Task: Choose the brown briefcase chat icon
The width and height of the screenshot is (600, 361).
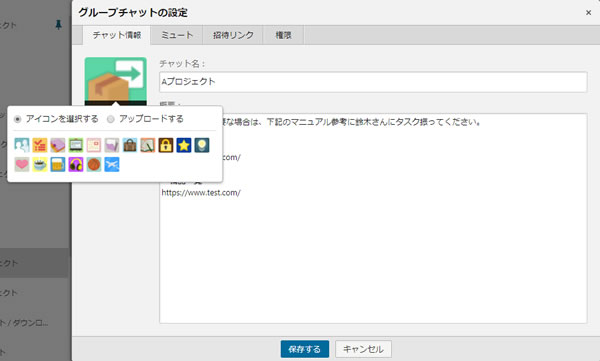Action: point(130,145)
